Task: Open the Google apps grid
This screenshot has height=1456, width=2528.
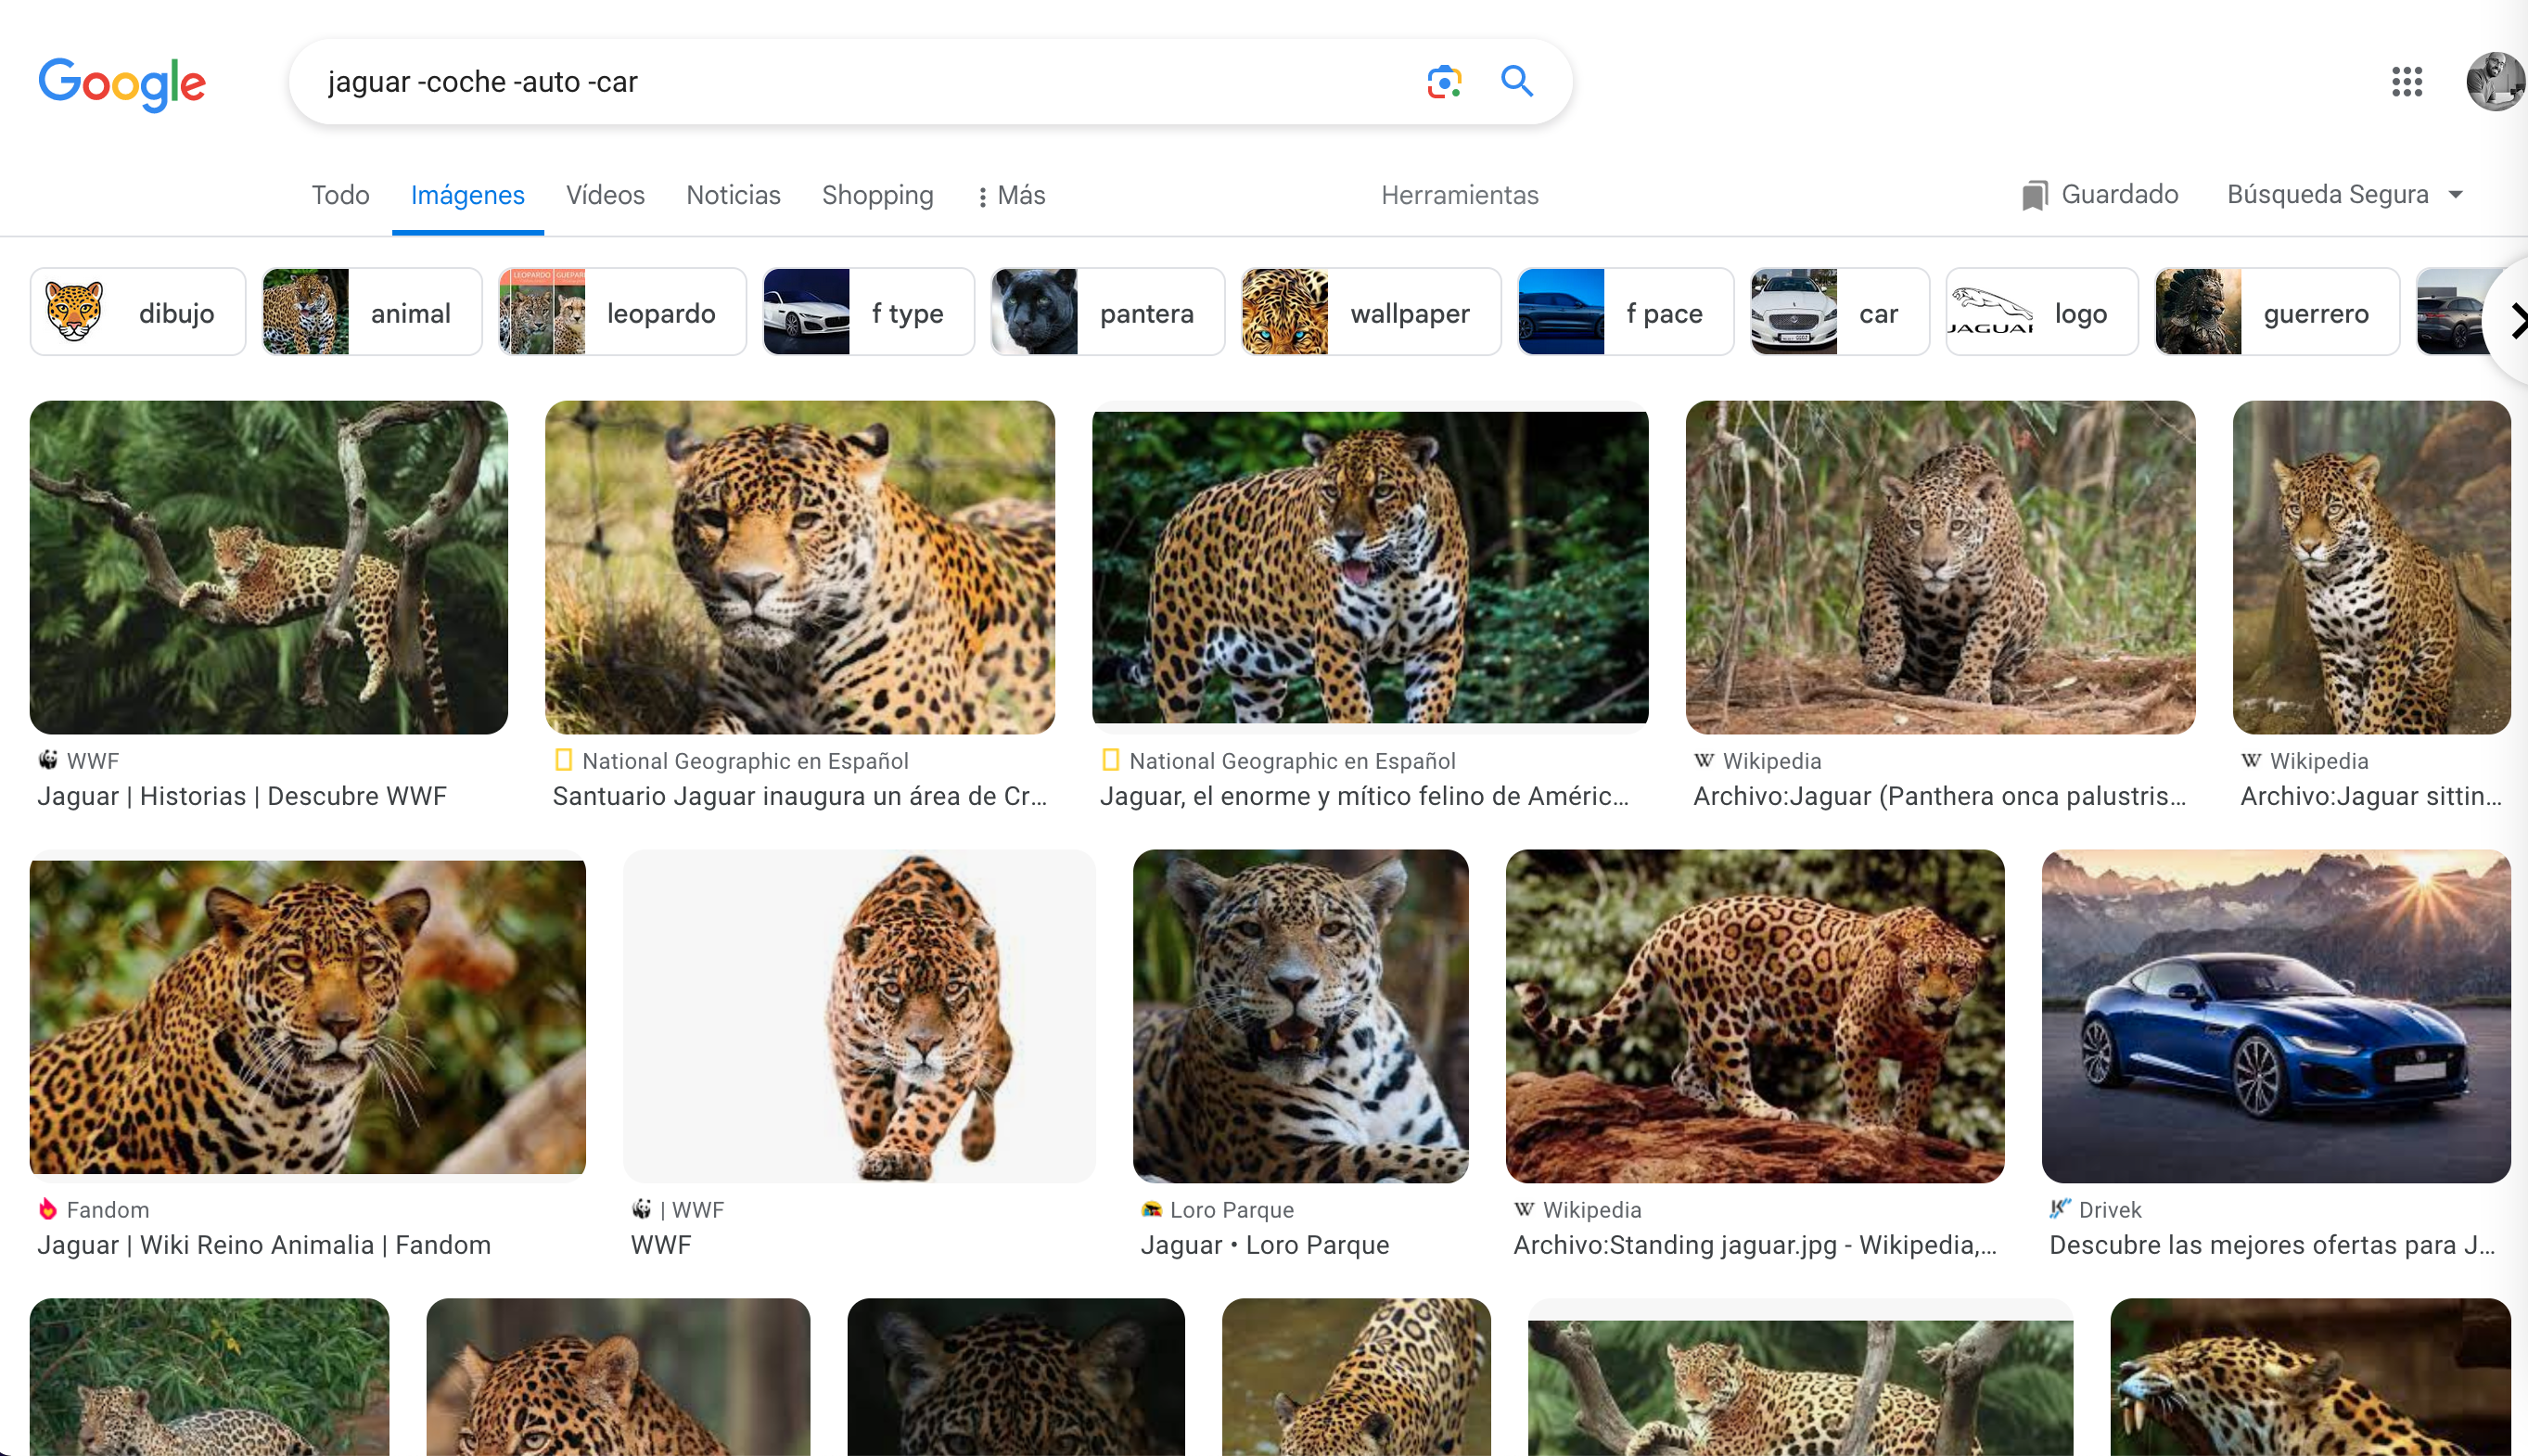Action: [2408, 82]
